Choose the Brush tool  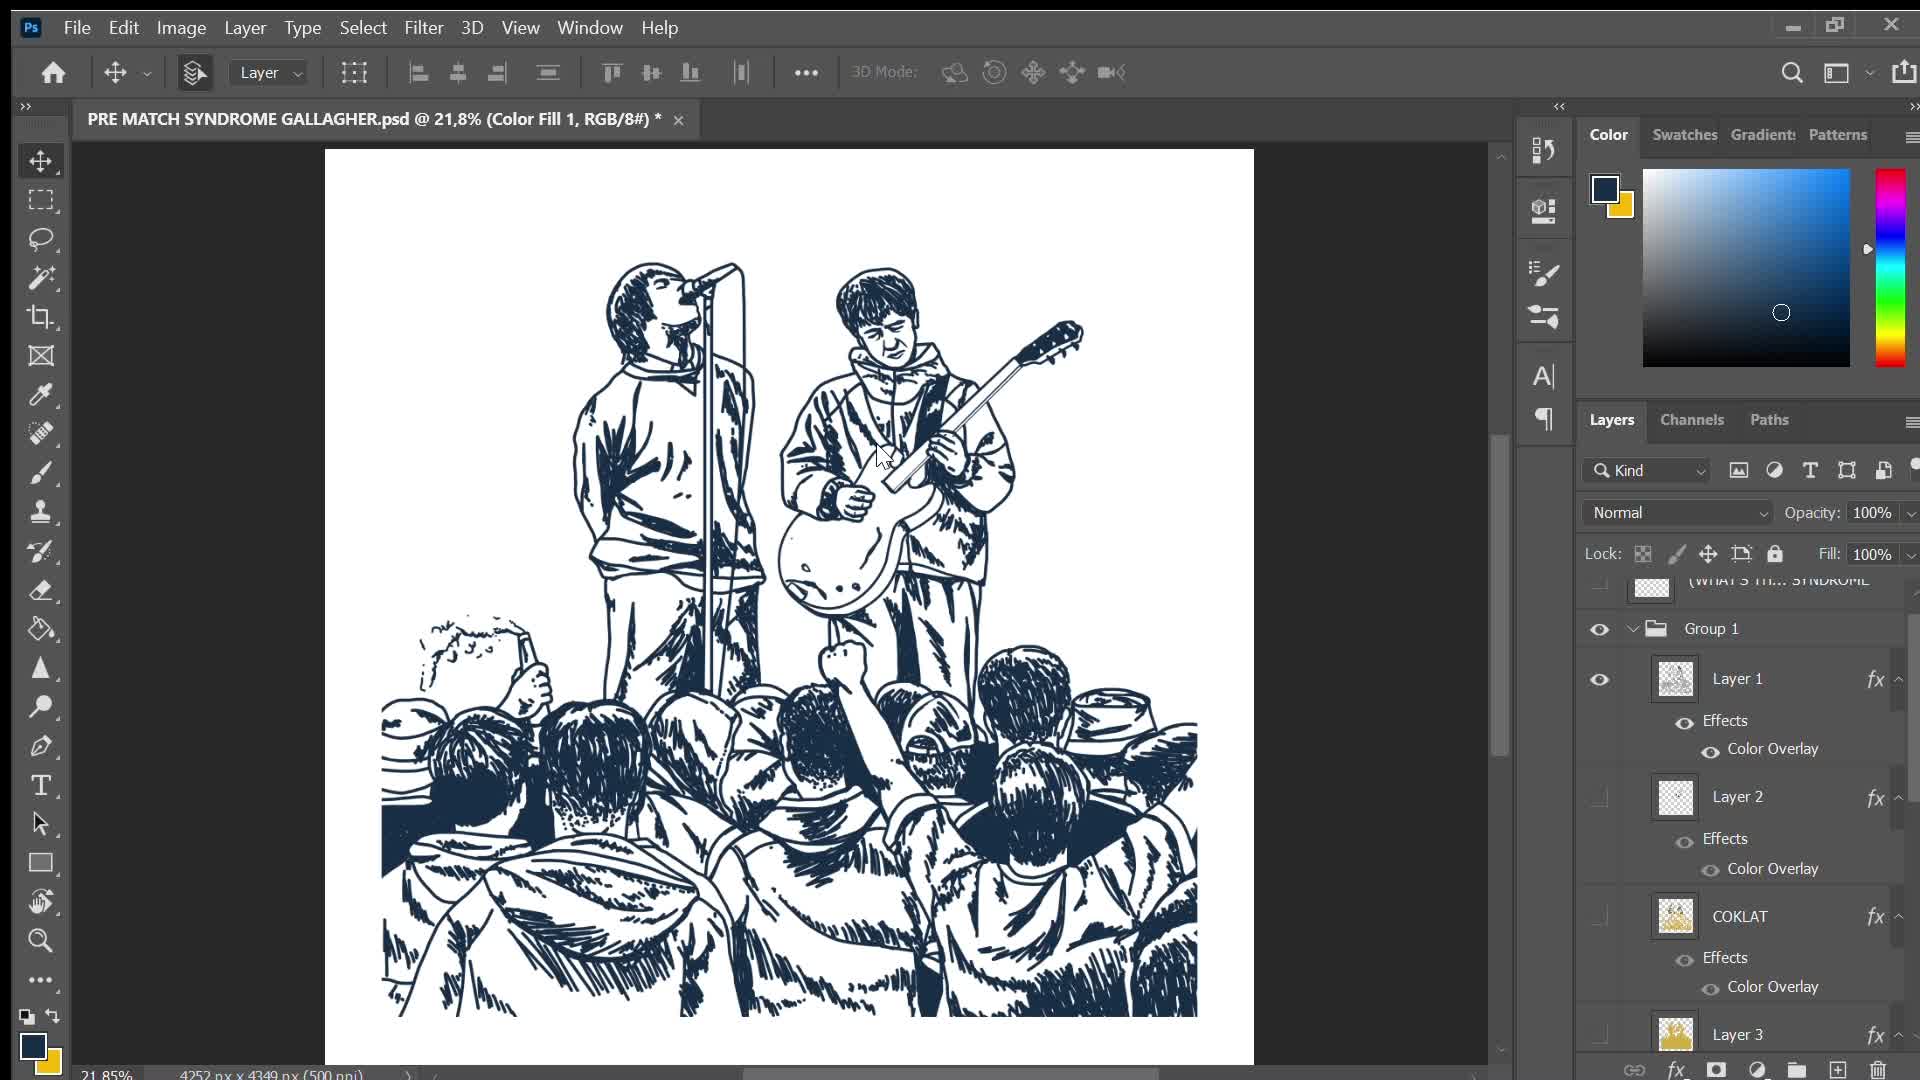point(41,473)
